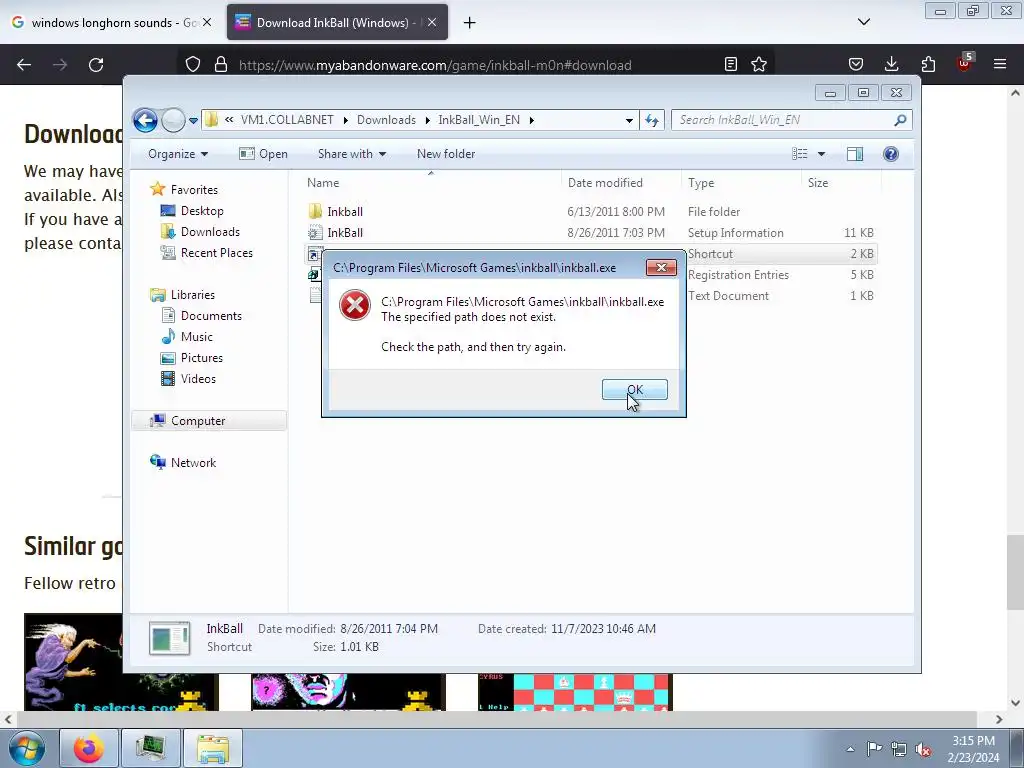1024x768 pixels.
Task: Save page to Pocket icon
Action: pos(856,64)
